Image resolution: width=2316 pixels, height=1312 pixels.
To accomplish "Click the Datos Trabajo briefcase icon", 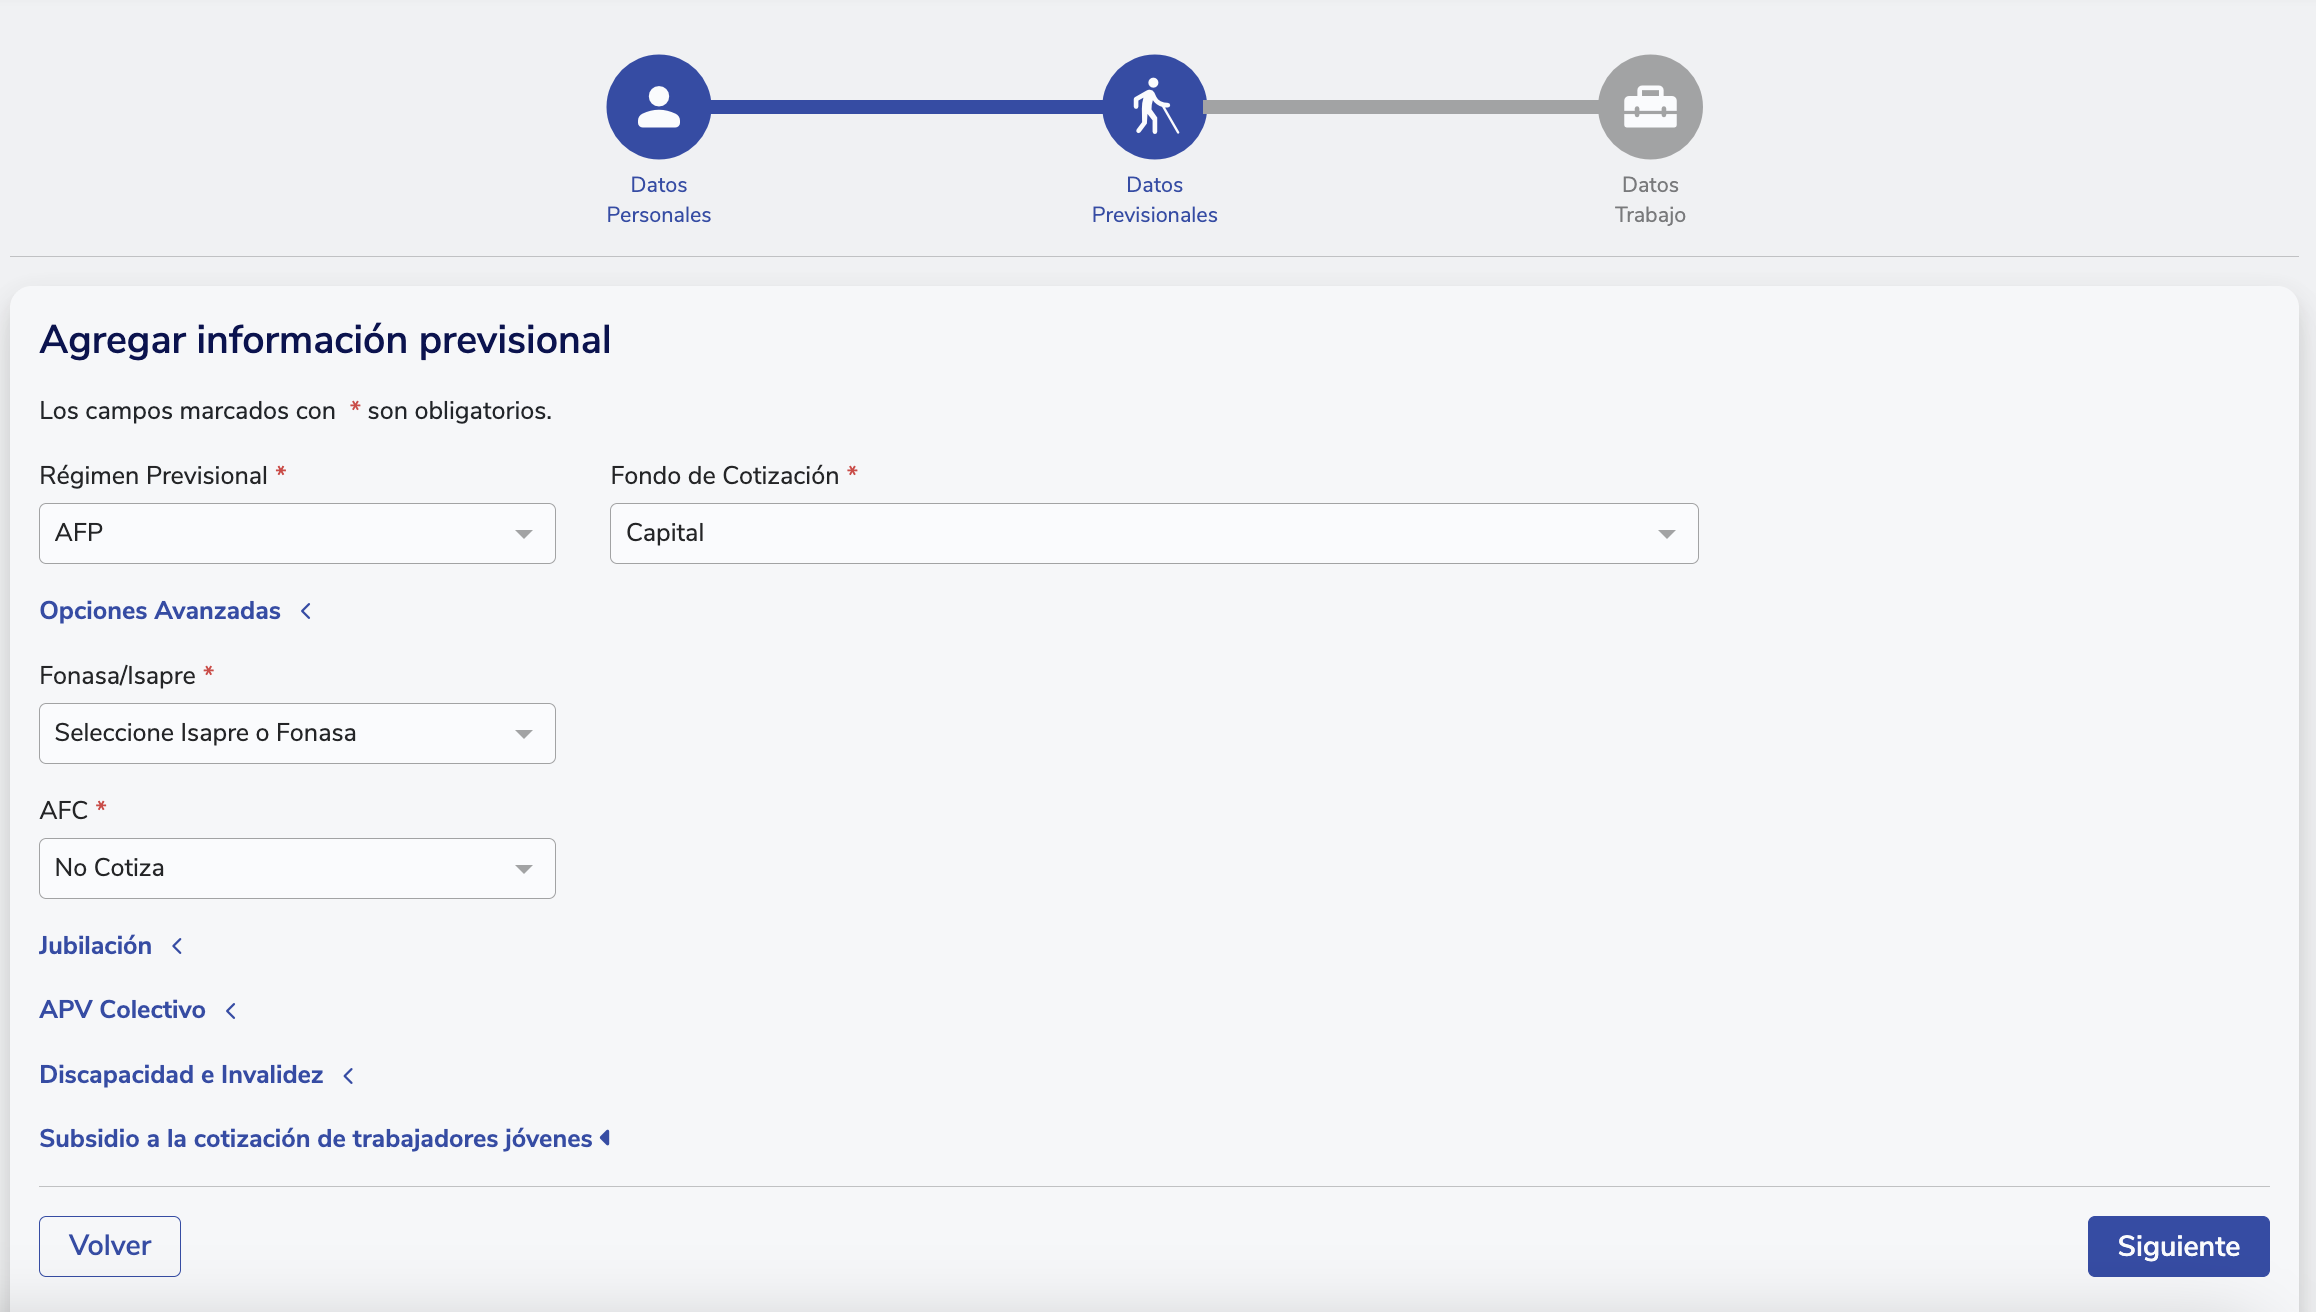I will click(1650, 107).
